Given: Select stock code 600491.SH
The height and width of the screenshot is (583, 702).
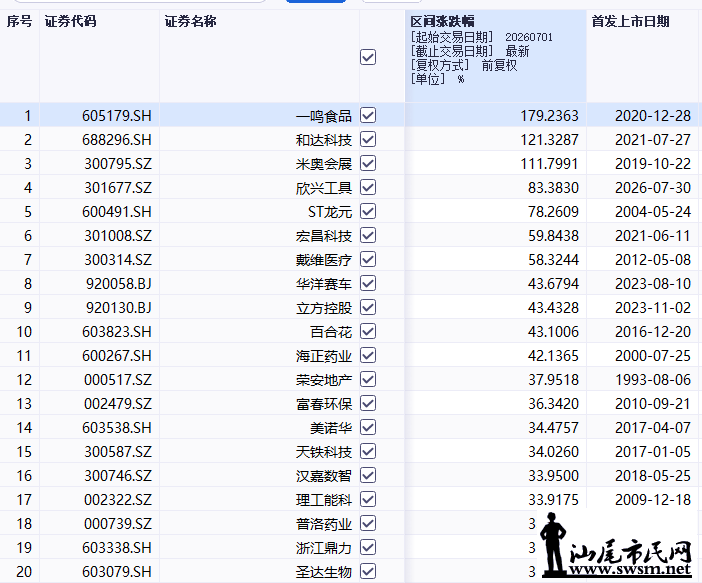Looking at the screenshot, I should pyautogui.click(x=117, y=212).
